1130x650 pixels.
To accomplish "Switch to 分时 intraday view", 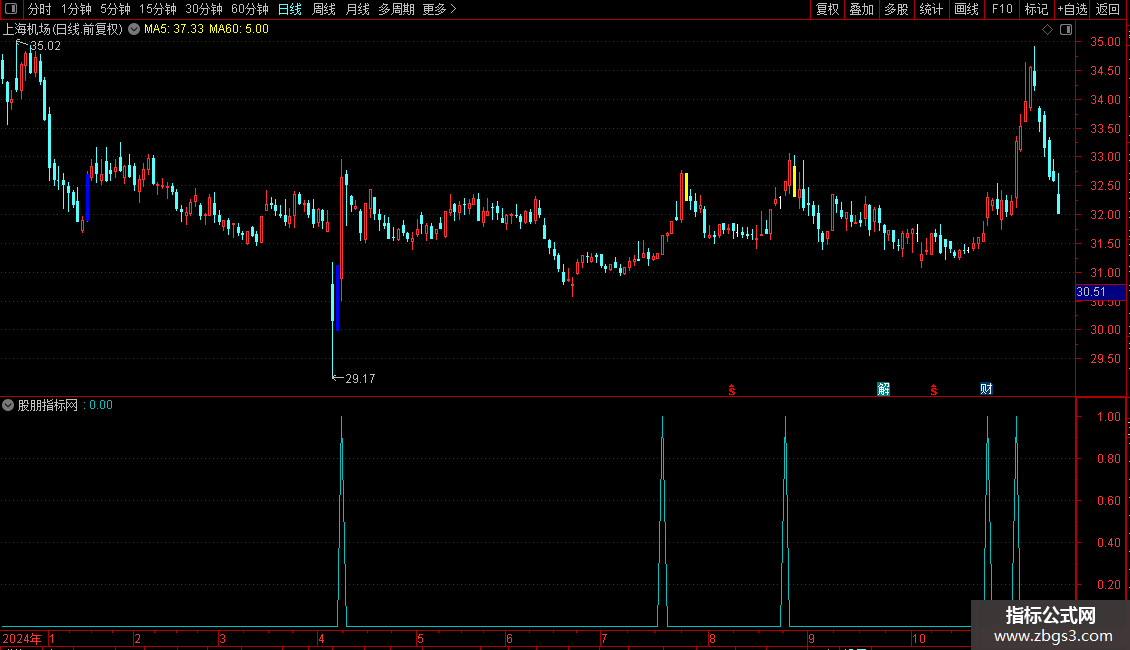I will coord(40,9).
